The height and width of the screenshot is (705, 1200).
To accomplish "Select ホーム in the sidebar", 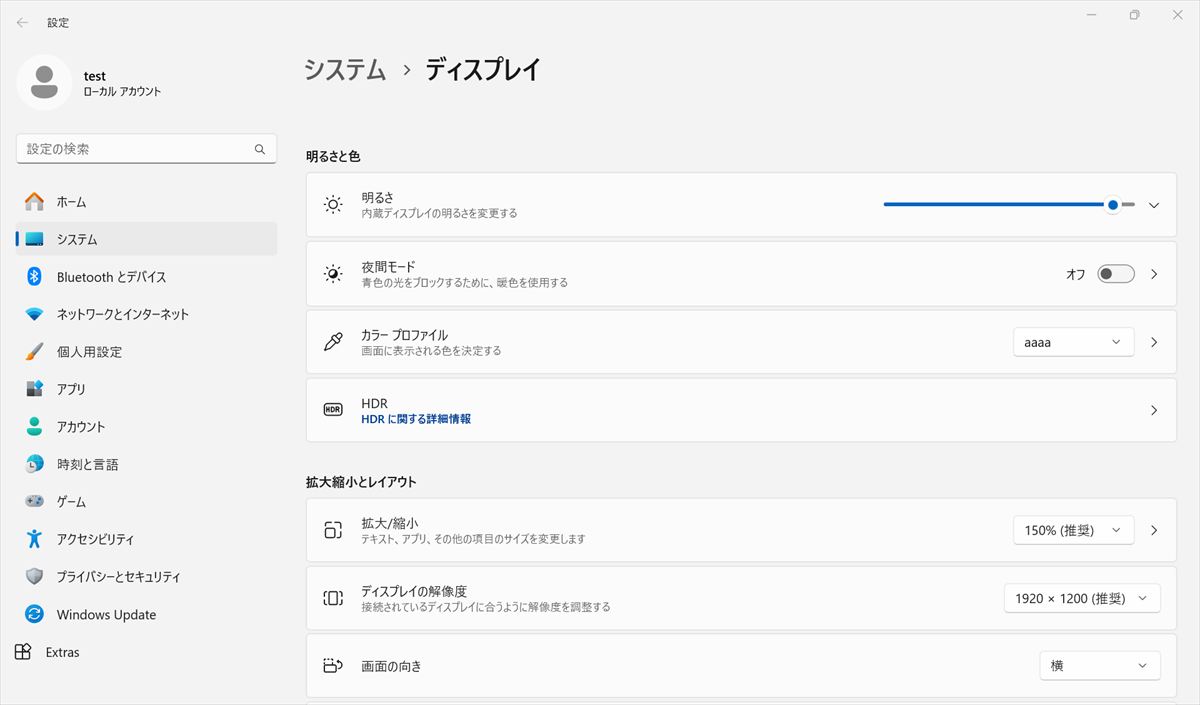I will (147, 202).
